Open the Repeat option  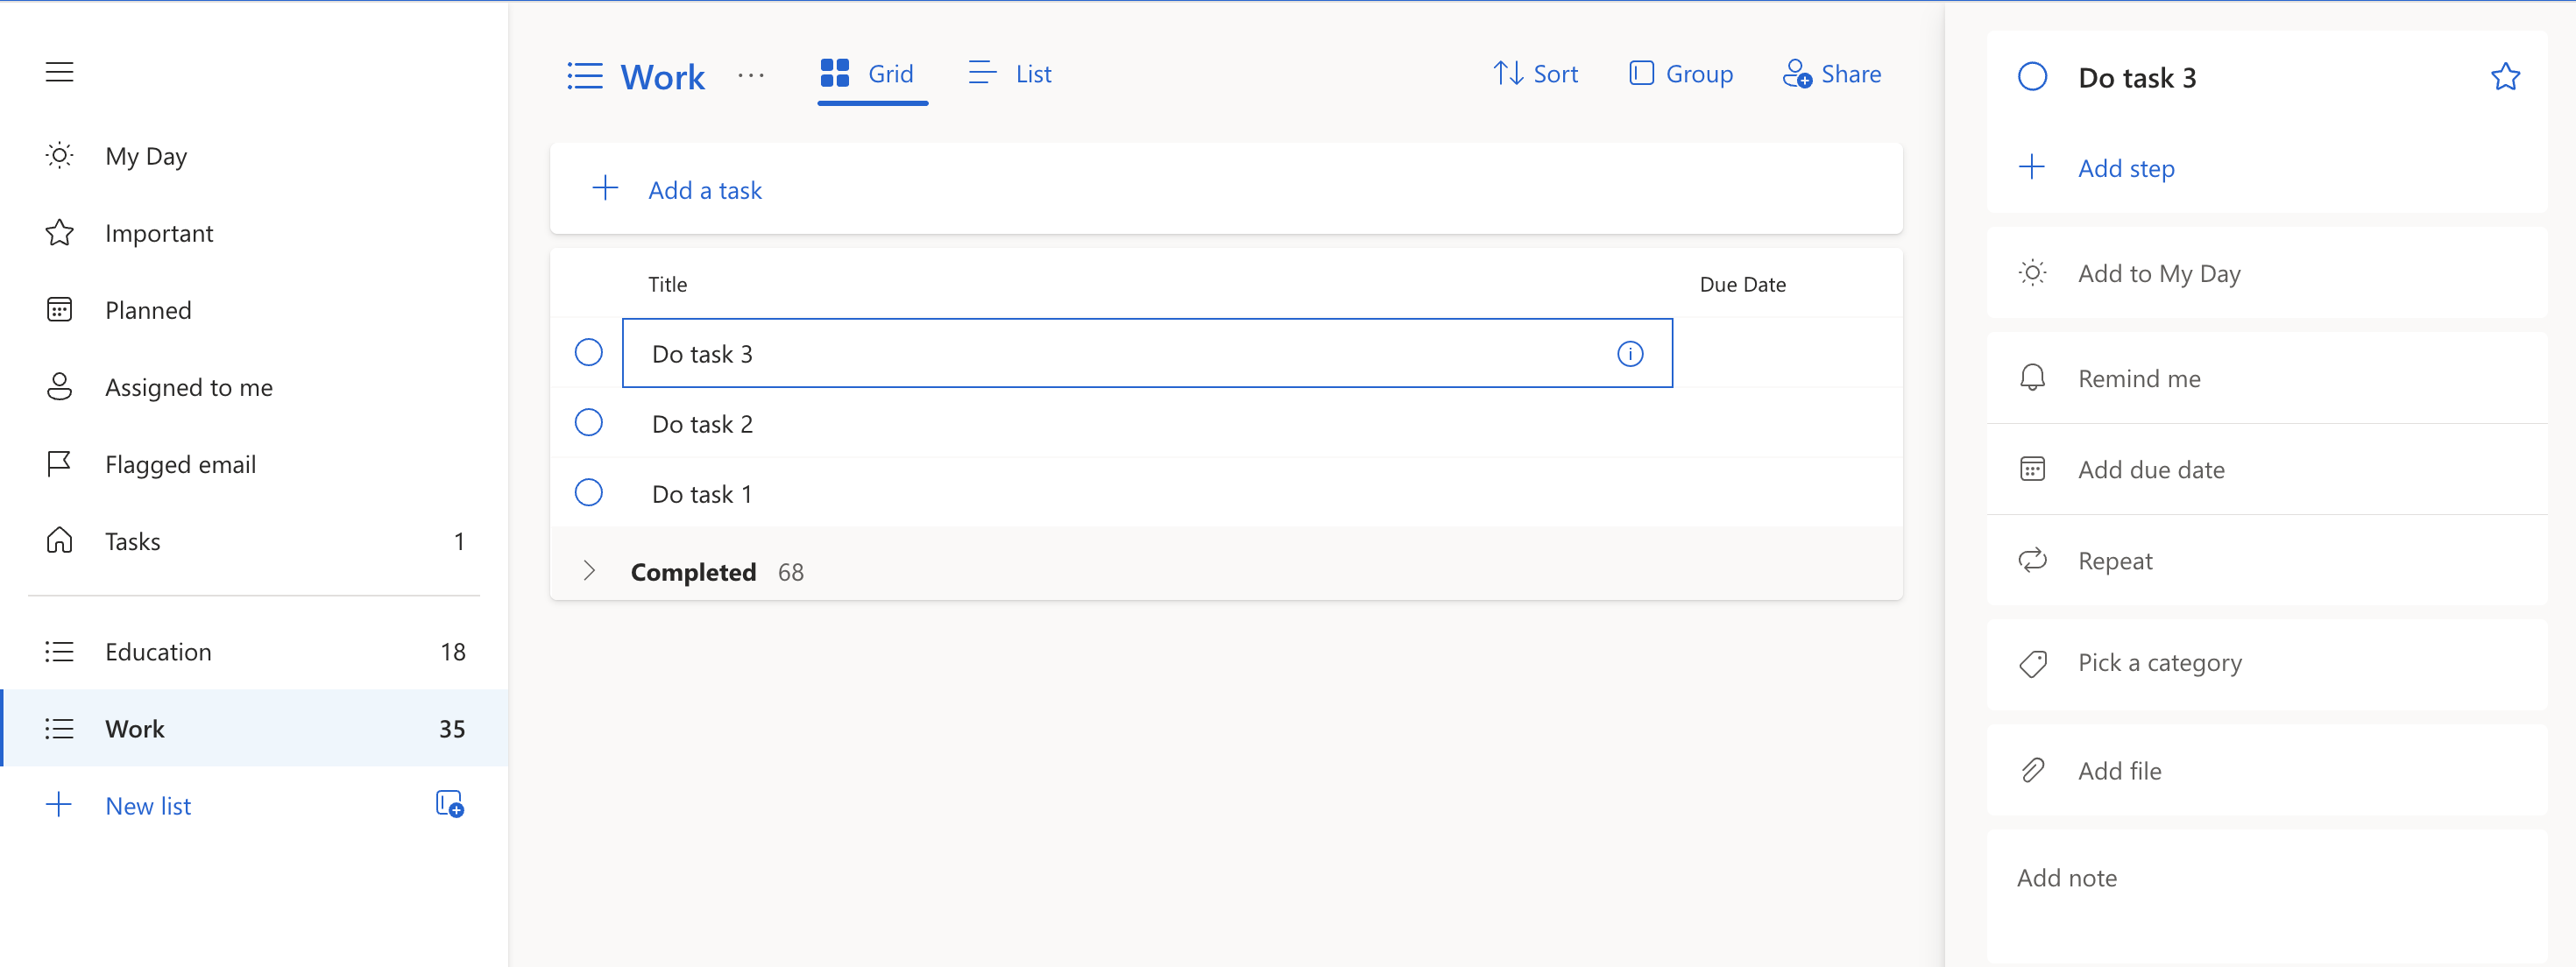pos(2114,561)
